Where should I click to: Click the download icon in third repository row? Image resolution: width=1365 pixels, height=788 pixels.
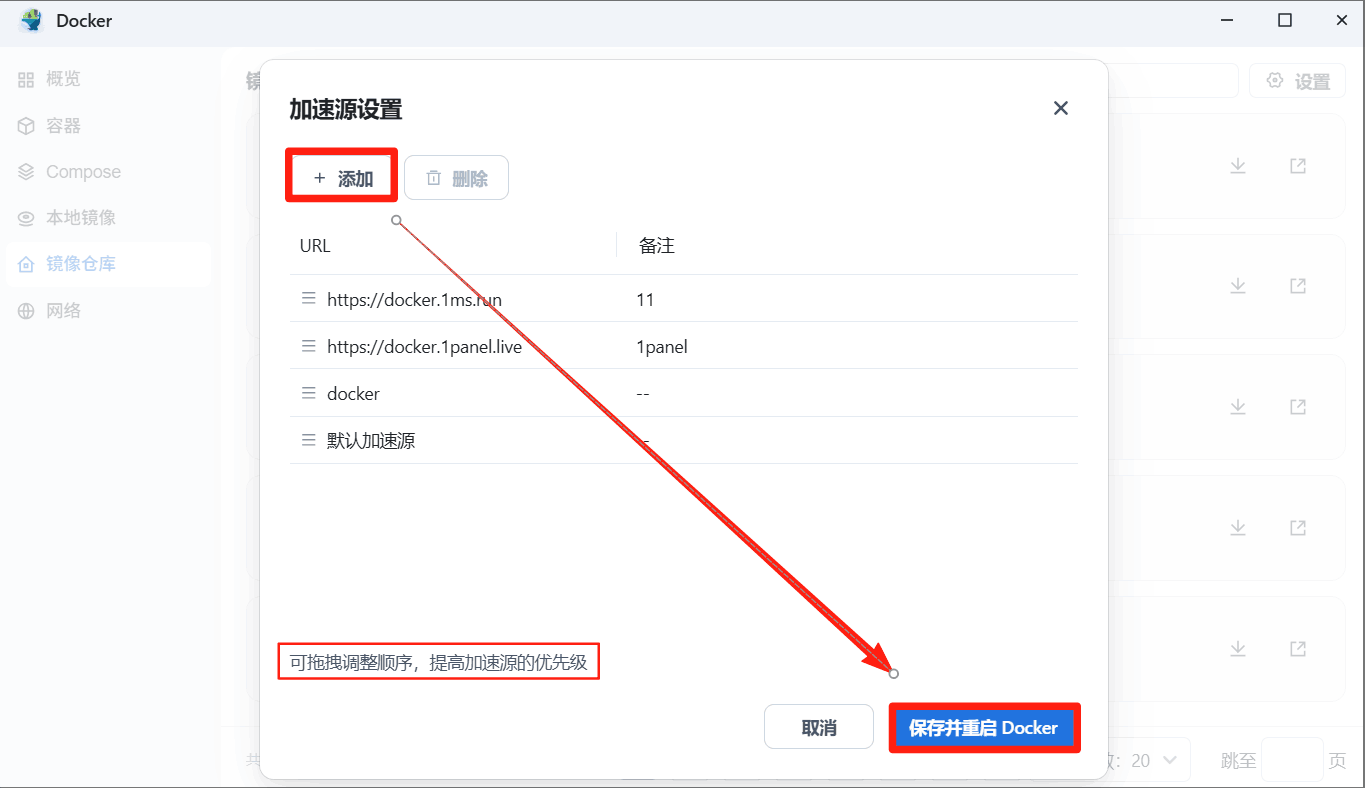click(1238, 407)
